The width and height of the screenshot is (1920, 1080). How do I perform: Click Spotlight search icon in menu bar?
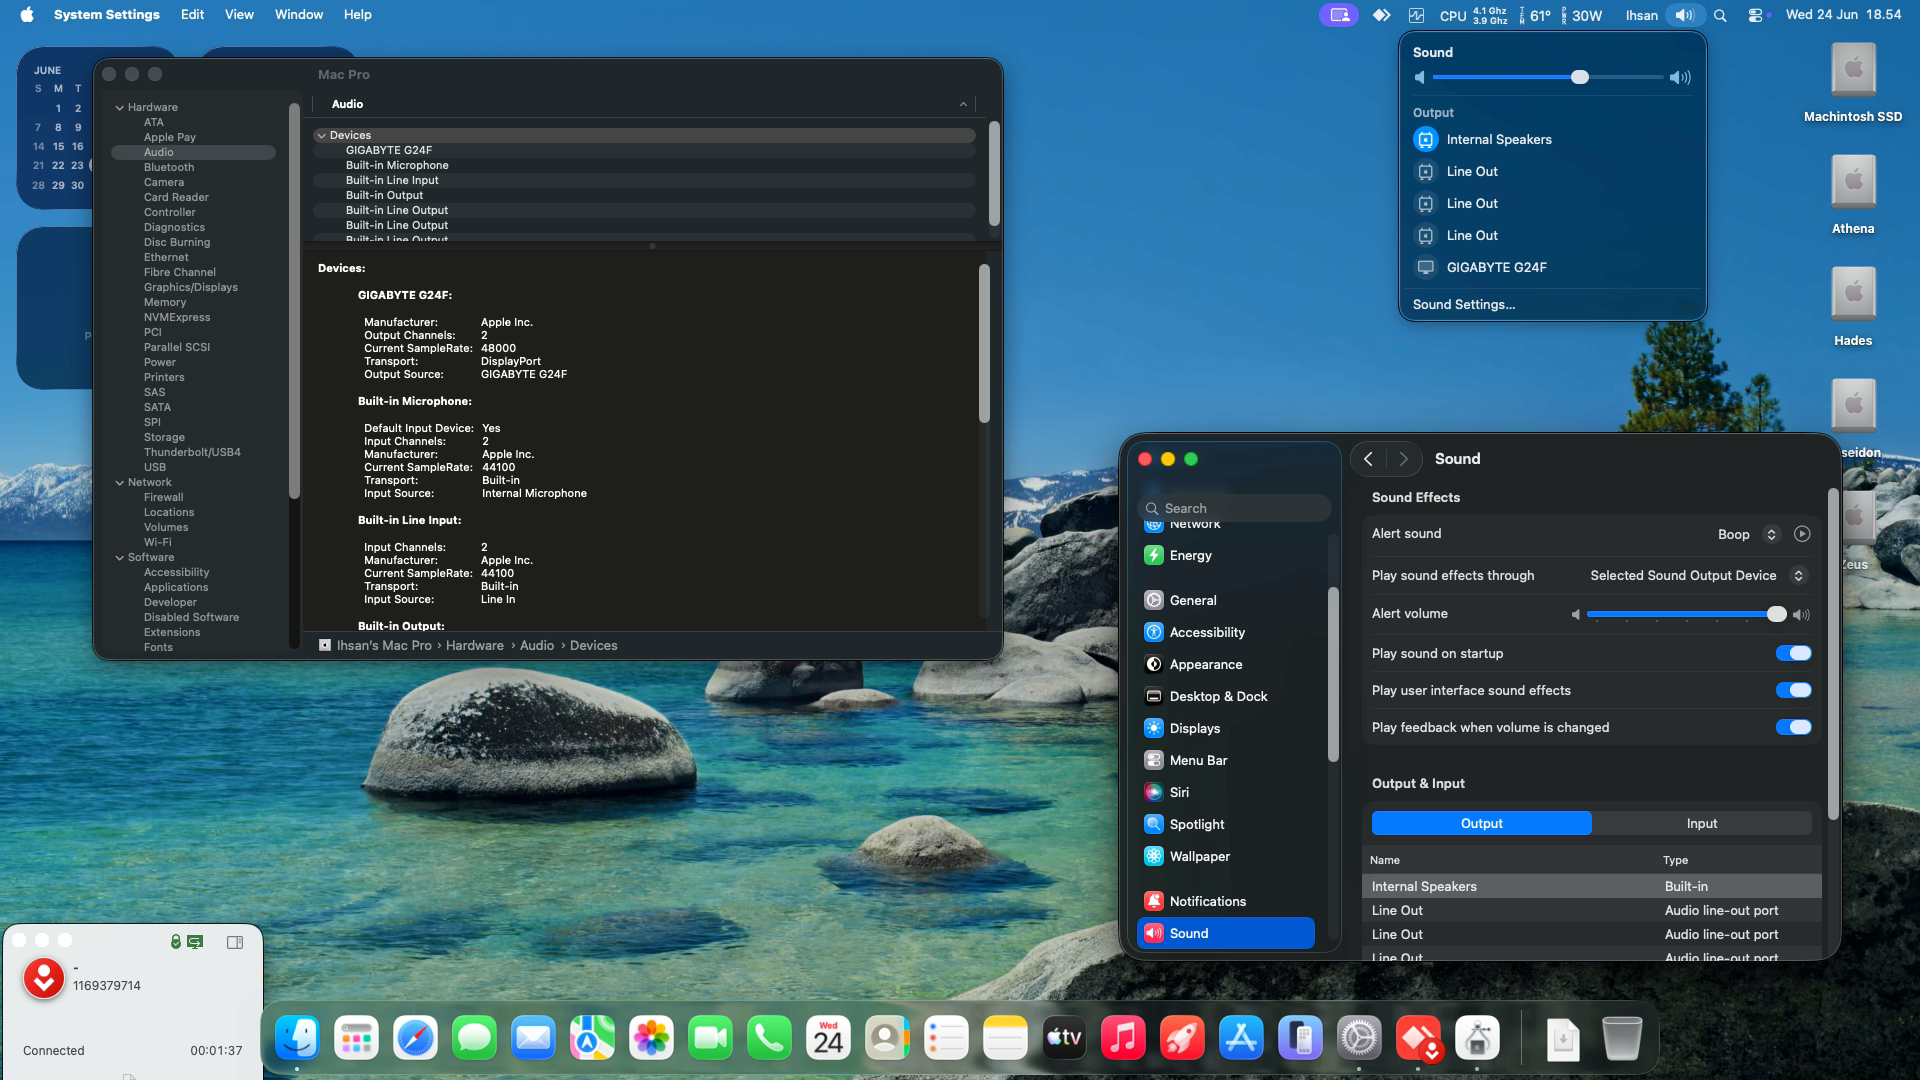pyautogui.click(x=1720, y=15)
